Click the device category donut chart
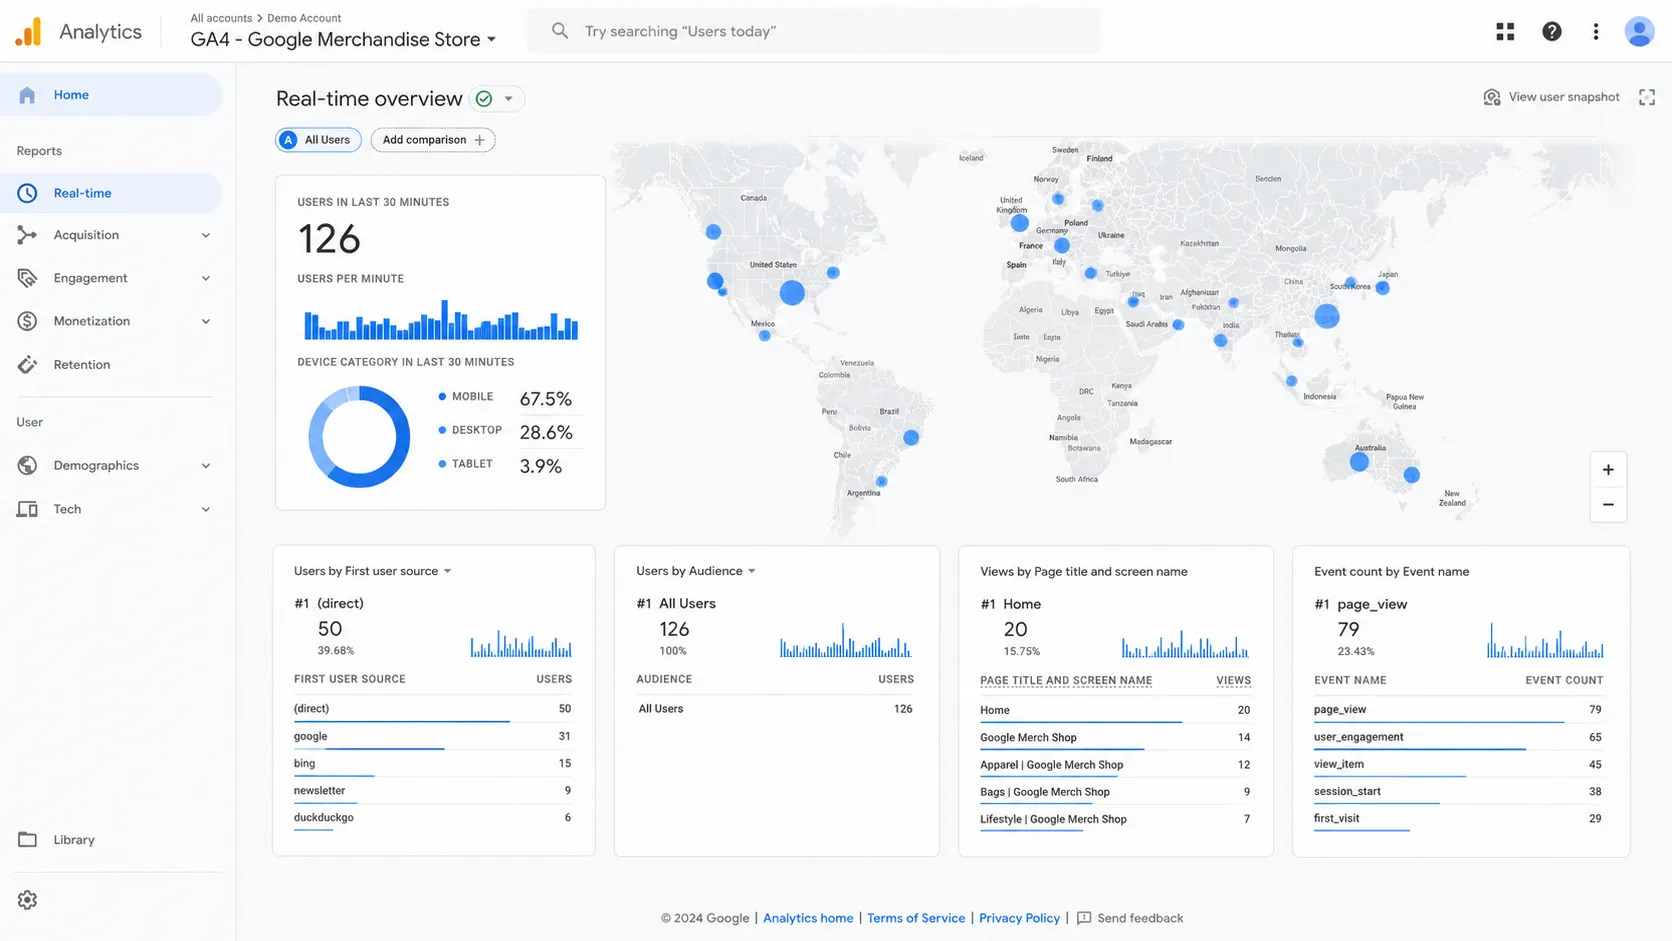This screenshot has width=1672, height=941. tap(359, 437)
